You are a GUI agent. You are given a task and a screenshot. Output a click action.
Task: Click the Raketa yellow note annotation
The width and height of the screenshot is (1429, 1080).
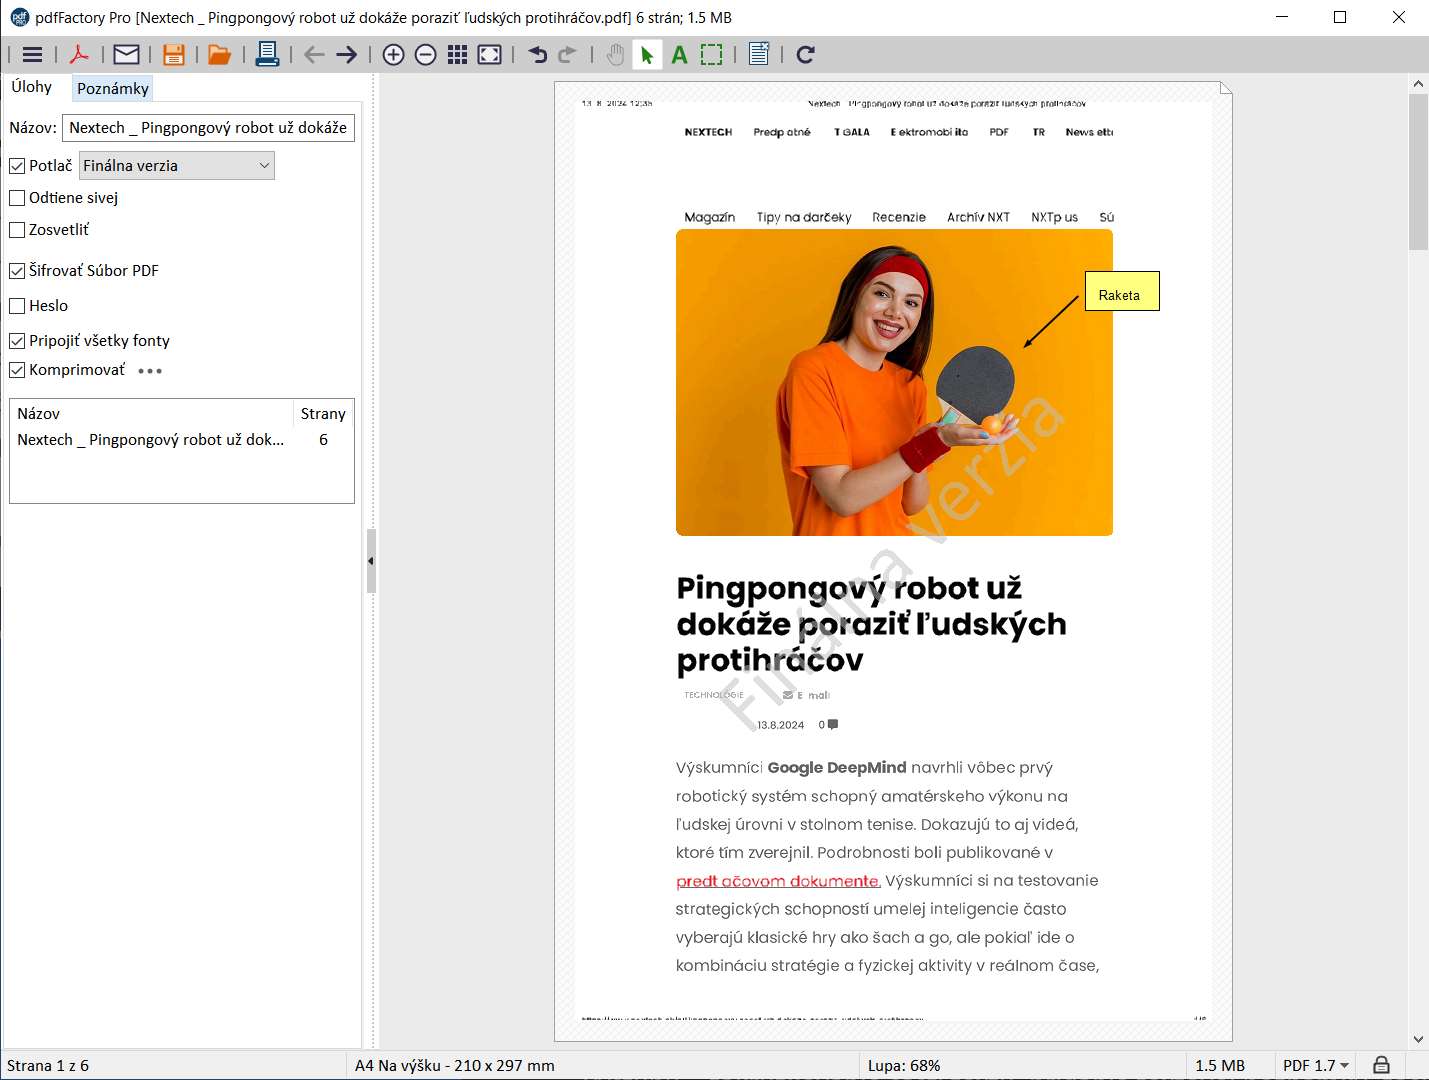tap(1122, 291)
